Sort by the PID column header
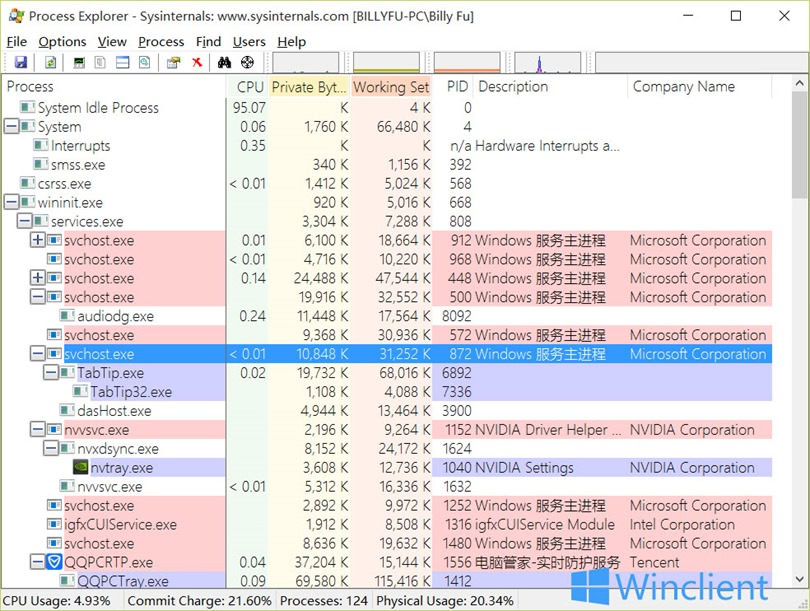Image resolution: width=810 pixels, height=611 pixels. point(453,87)
